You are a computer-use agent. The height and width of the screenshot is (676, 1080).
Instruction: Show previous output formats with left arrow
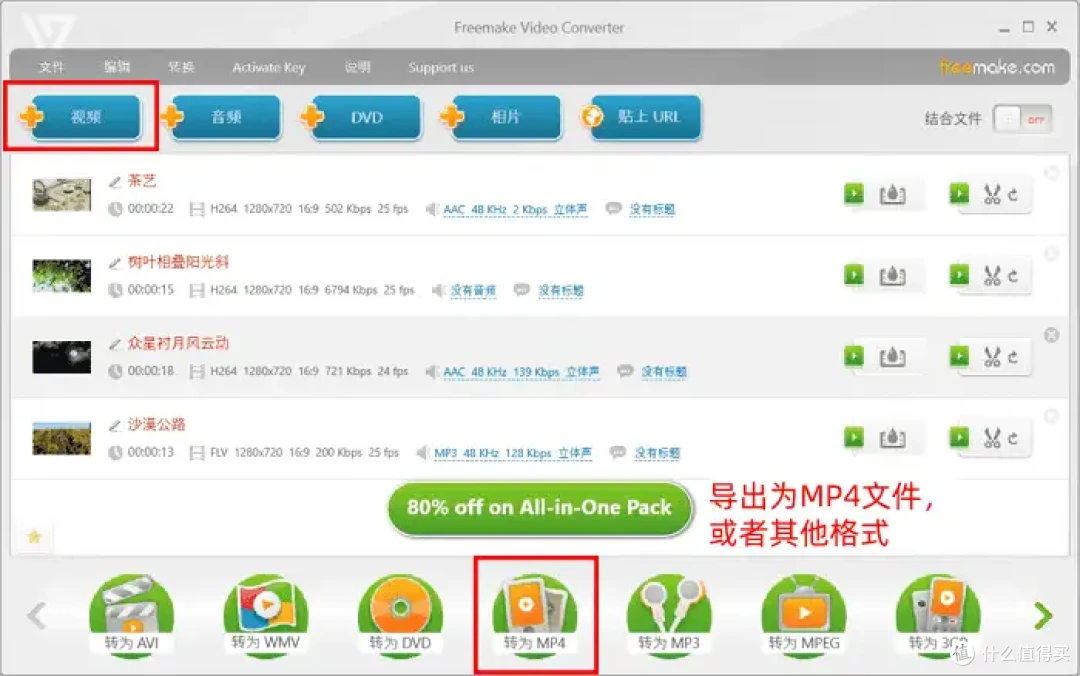37,615
